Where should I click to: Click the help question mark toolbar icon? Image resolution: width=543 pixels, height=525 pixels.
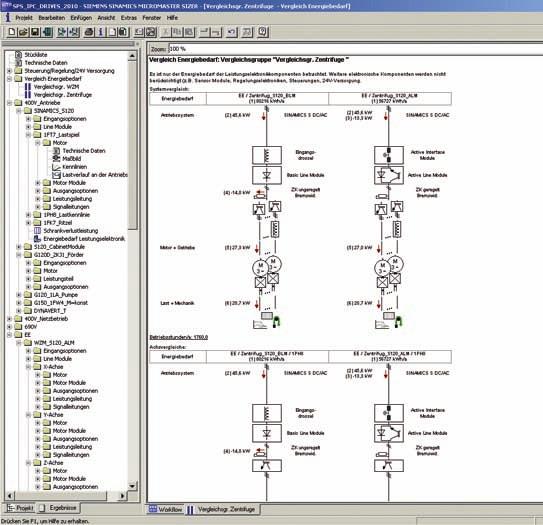pyautogui.click(x=262, y=32)
